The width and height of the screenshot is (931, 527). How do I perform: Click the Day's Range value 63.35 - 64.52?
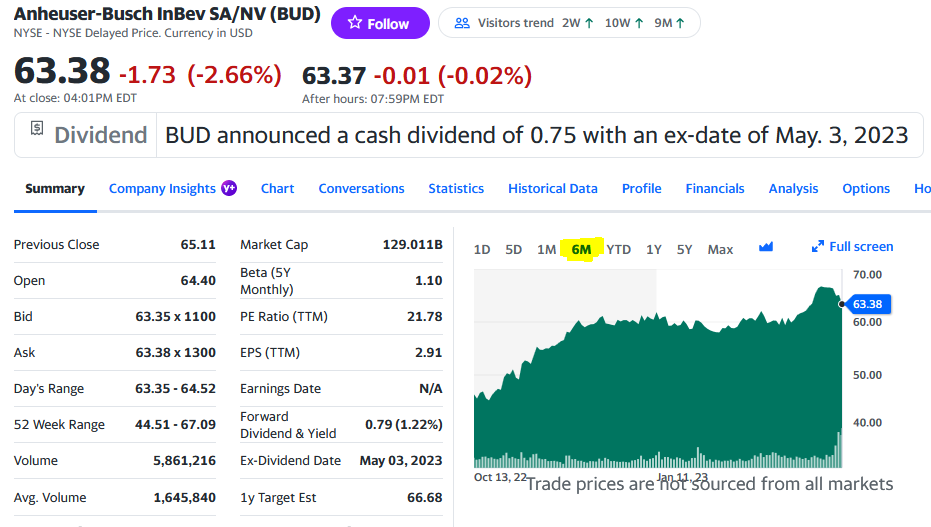(x=175, y=389)
